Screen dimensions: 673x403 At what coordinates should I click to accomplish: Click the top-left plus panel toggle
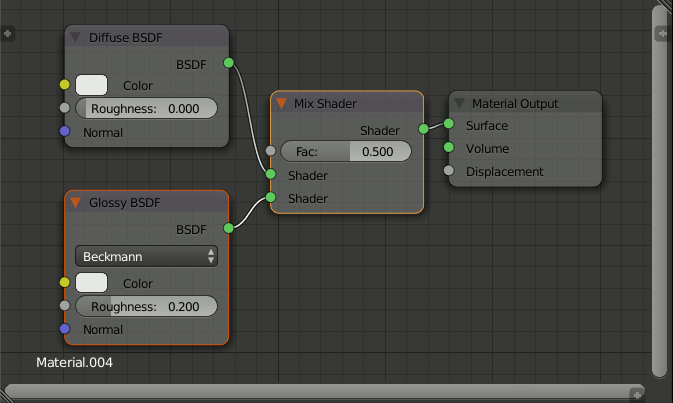[x=8, y=33]
